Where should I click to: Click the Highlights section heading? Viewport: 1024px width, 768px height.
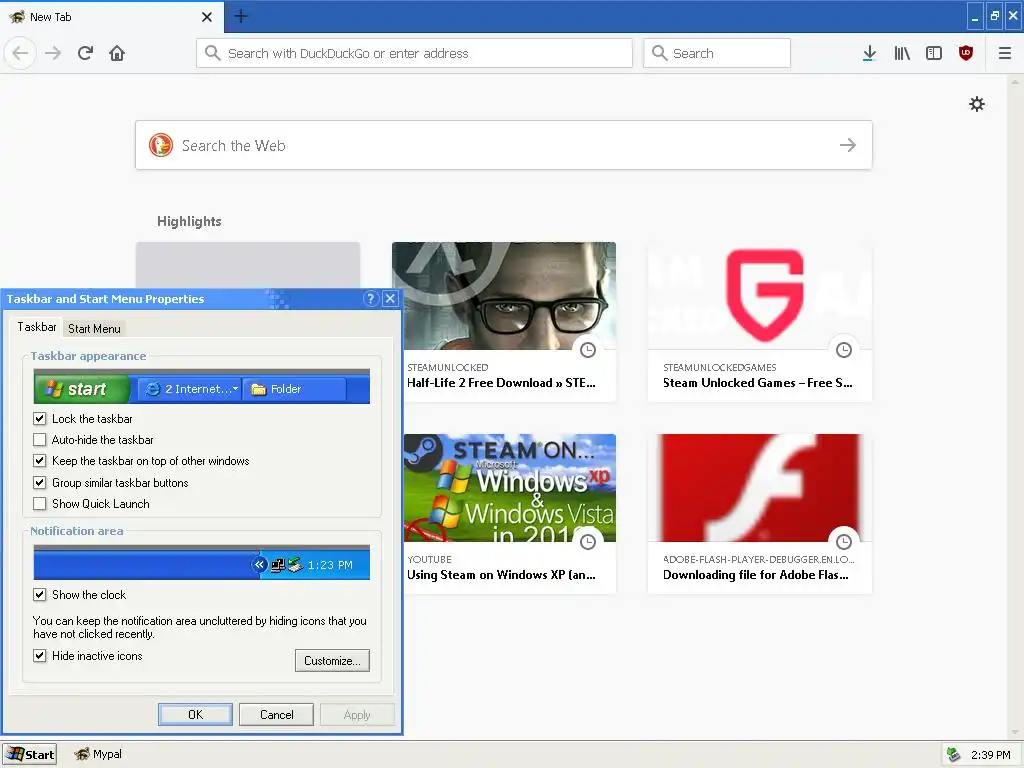point(189,221)
